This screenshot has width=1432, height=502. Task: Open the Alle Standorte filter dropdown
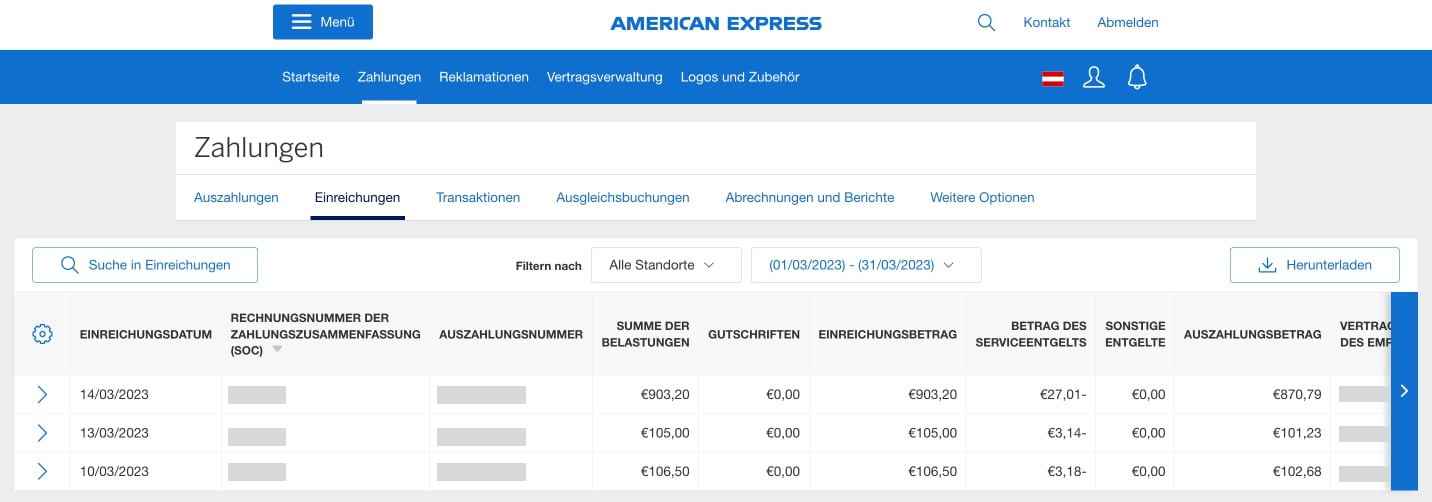click(x=666, y=265)
